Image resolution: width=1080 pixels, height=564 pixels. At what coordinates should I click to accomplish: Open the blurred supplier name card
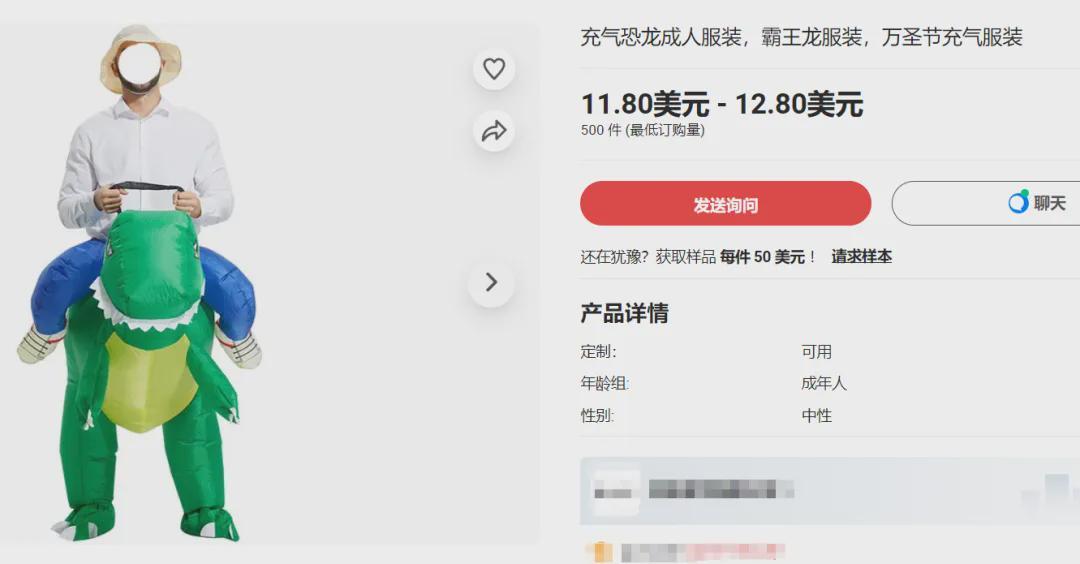830,491
